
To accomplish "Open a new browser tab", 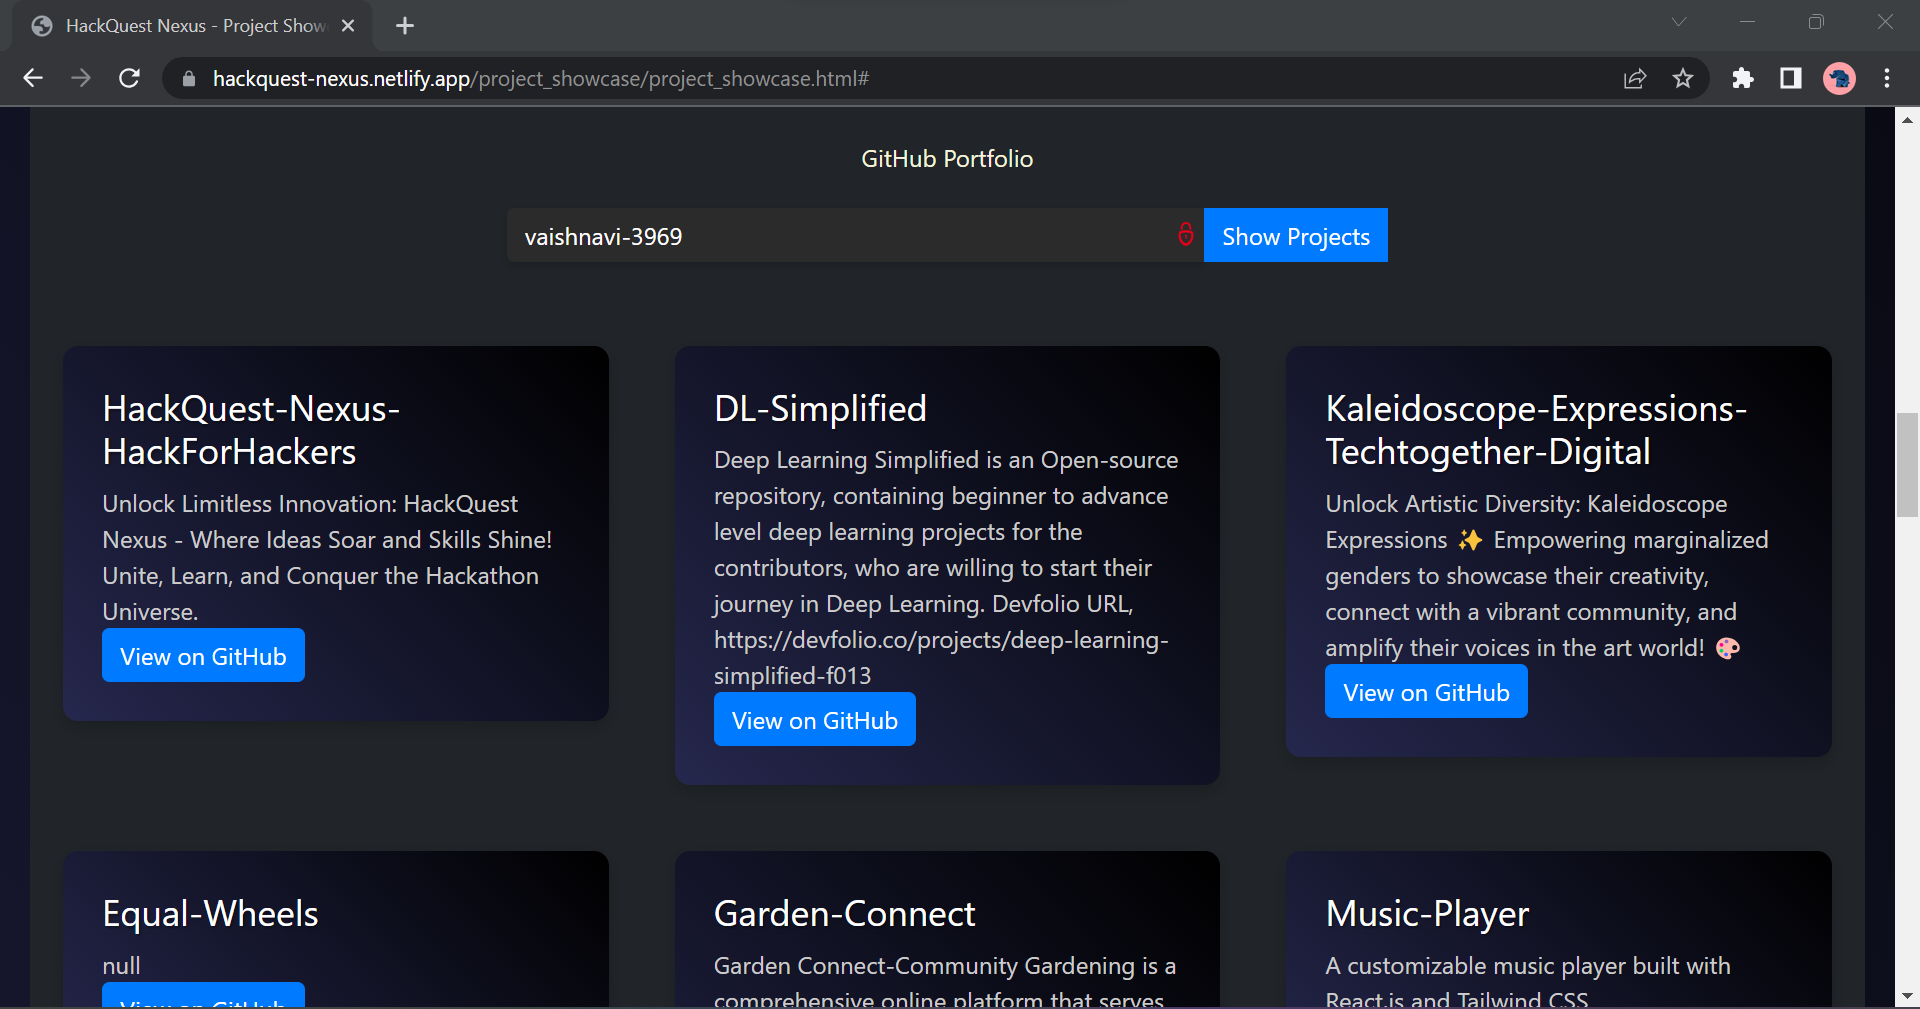I will point(405,26).
